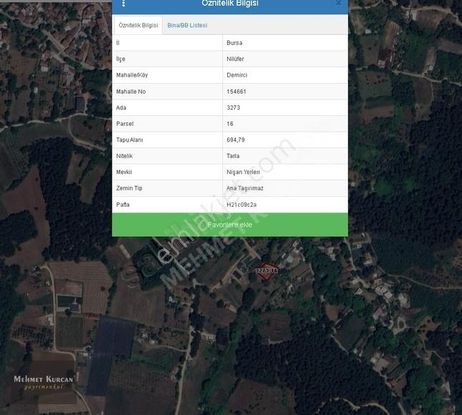The height and width of the screenshot is (415, 462).
Task: Open the three-dot menu in panel header
Action: tap(124, 3)
